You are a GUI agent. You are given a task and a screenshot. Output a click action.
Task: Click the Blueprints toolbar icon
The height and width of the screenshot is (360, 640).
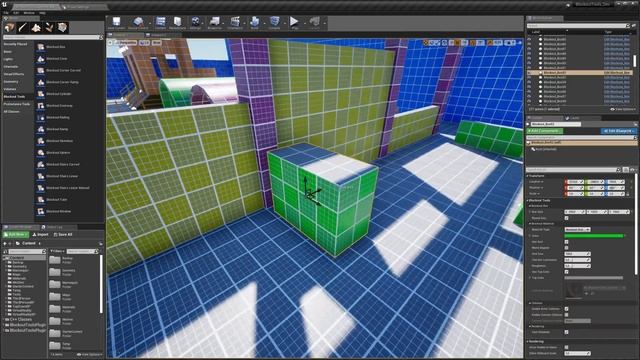point(215,22)
